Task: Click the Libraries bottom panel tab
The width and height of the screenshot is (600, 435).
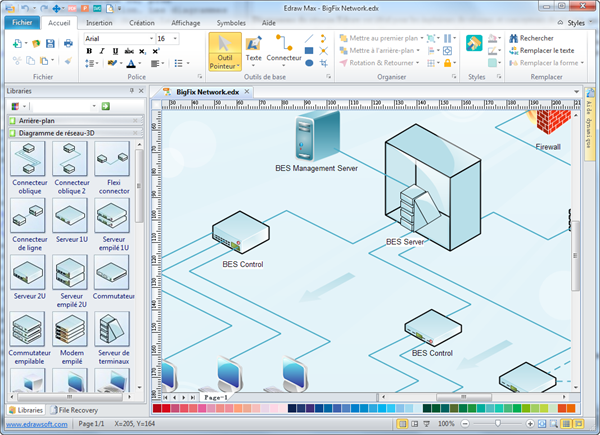Action: pos(26,410)
